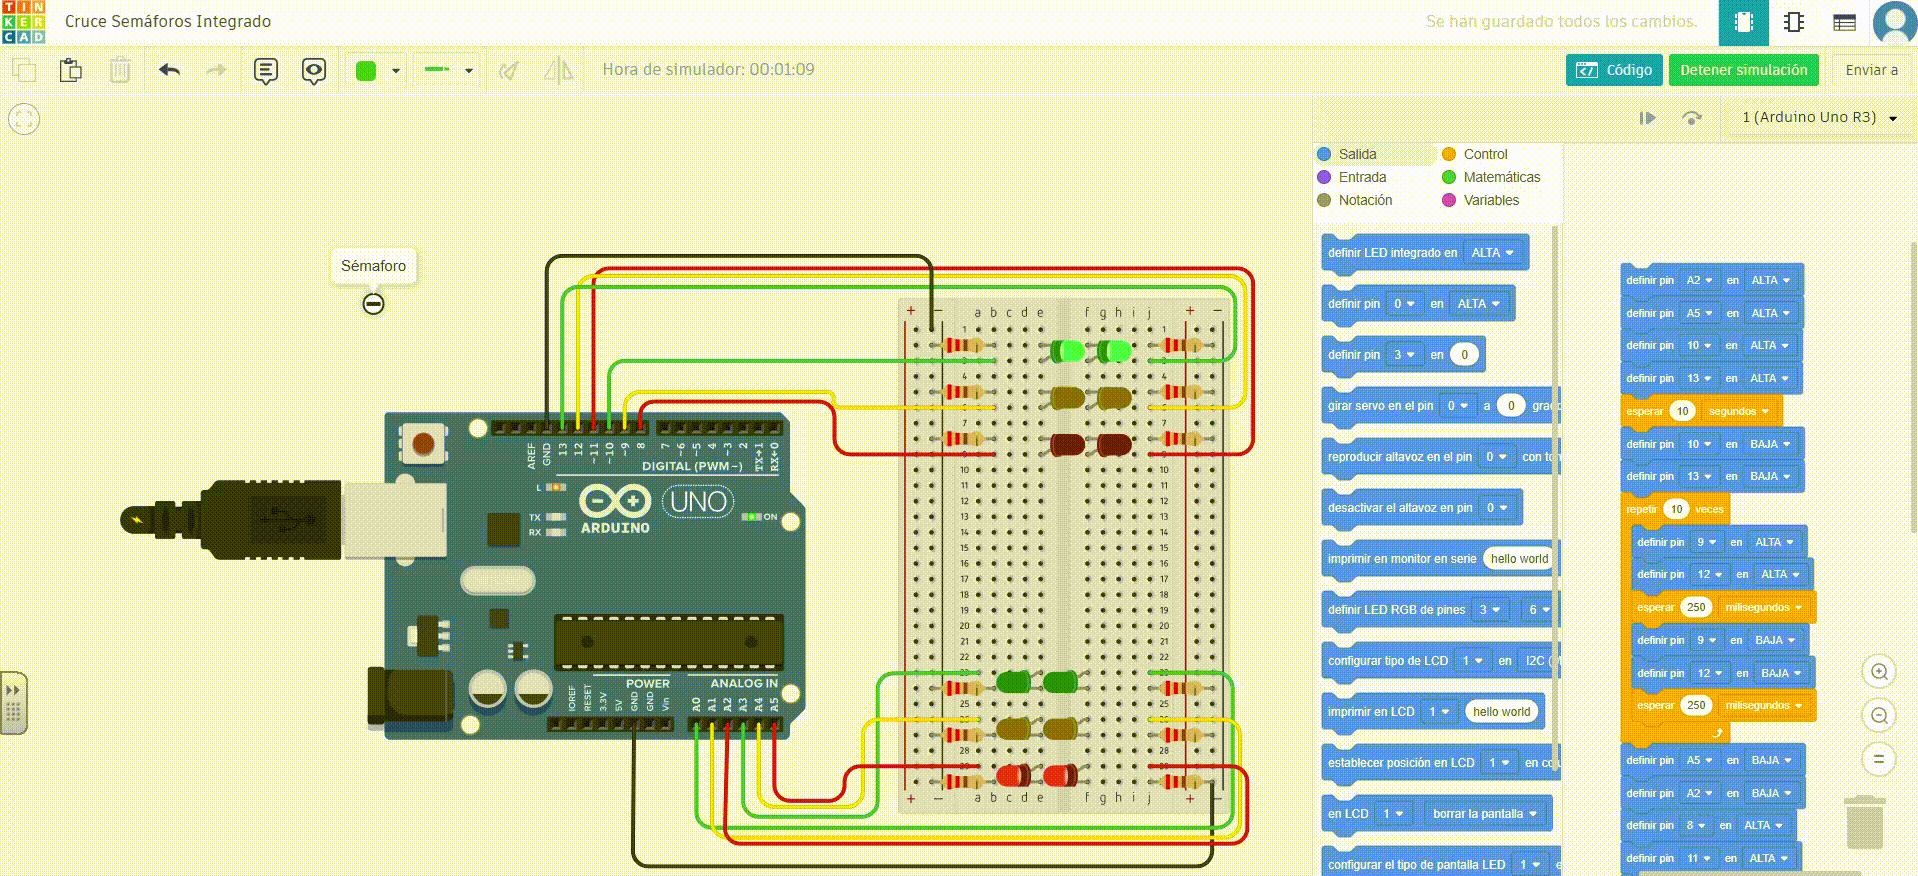Select the Variables blocks category
Viewport: 1918px width, 876px height.
tap(1490, 200)
